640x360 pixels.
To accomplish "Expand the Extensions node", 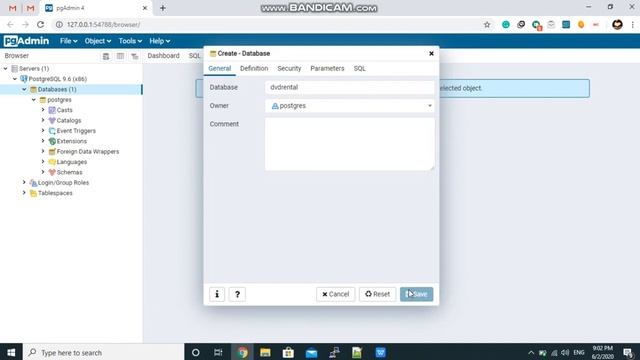I will (43, 141).
